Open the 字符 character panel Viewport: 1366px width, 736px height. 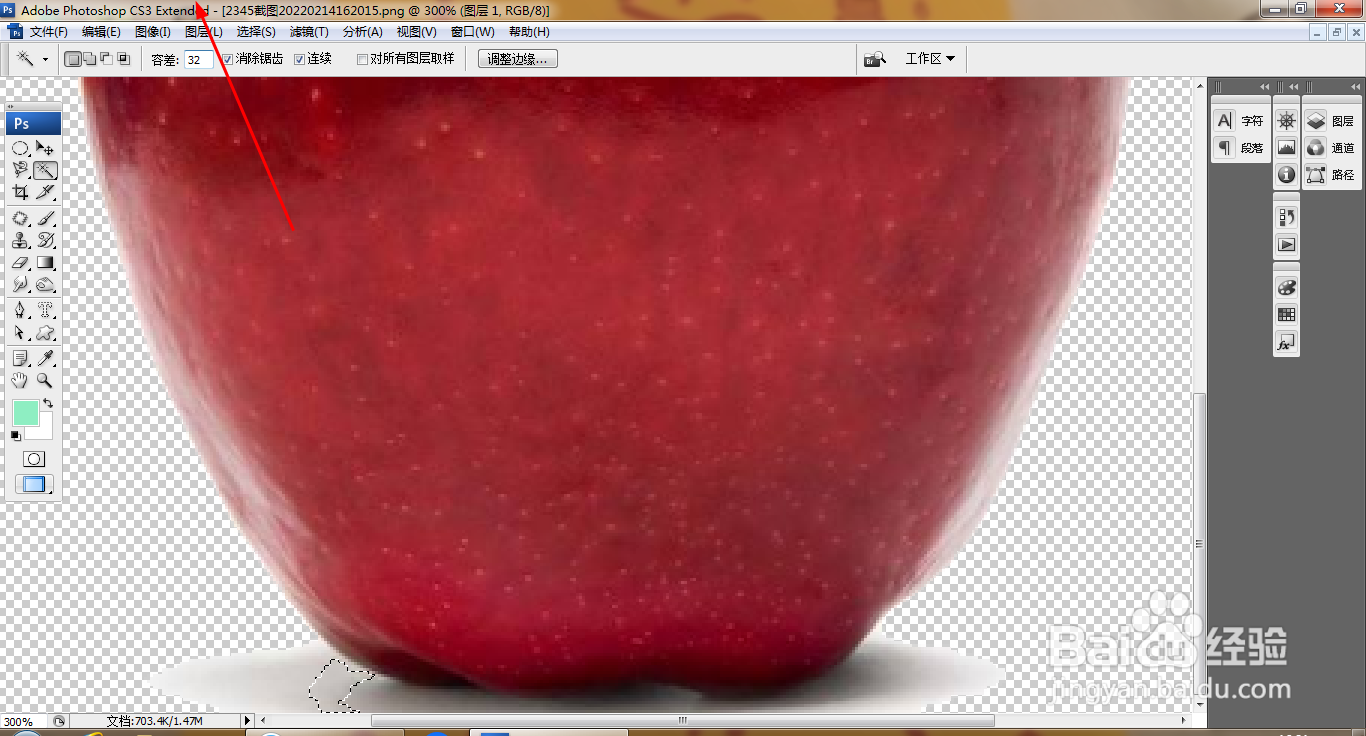coord(1240,121)
